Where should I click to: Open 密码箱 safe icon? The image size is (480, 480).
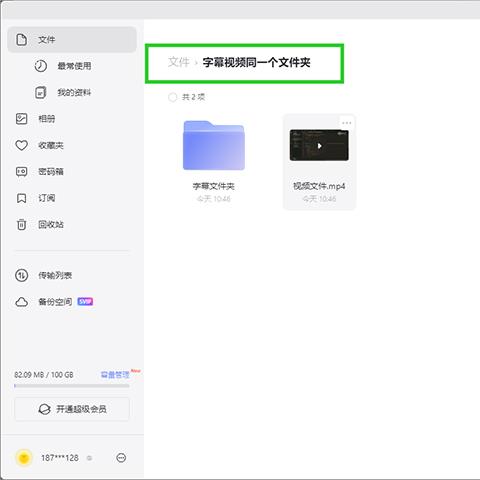(22, 172)
